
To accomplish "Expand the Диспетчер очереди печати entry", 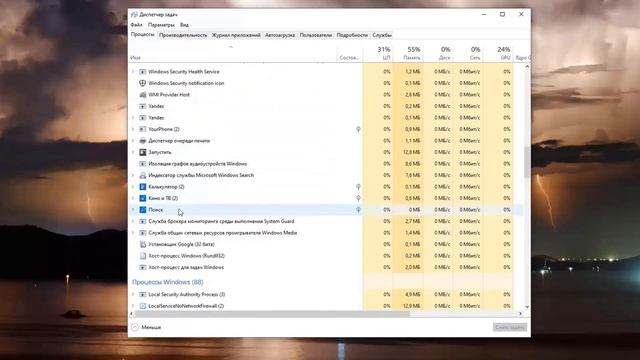I will (x=133, y=140).
